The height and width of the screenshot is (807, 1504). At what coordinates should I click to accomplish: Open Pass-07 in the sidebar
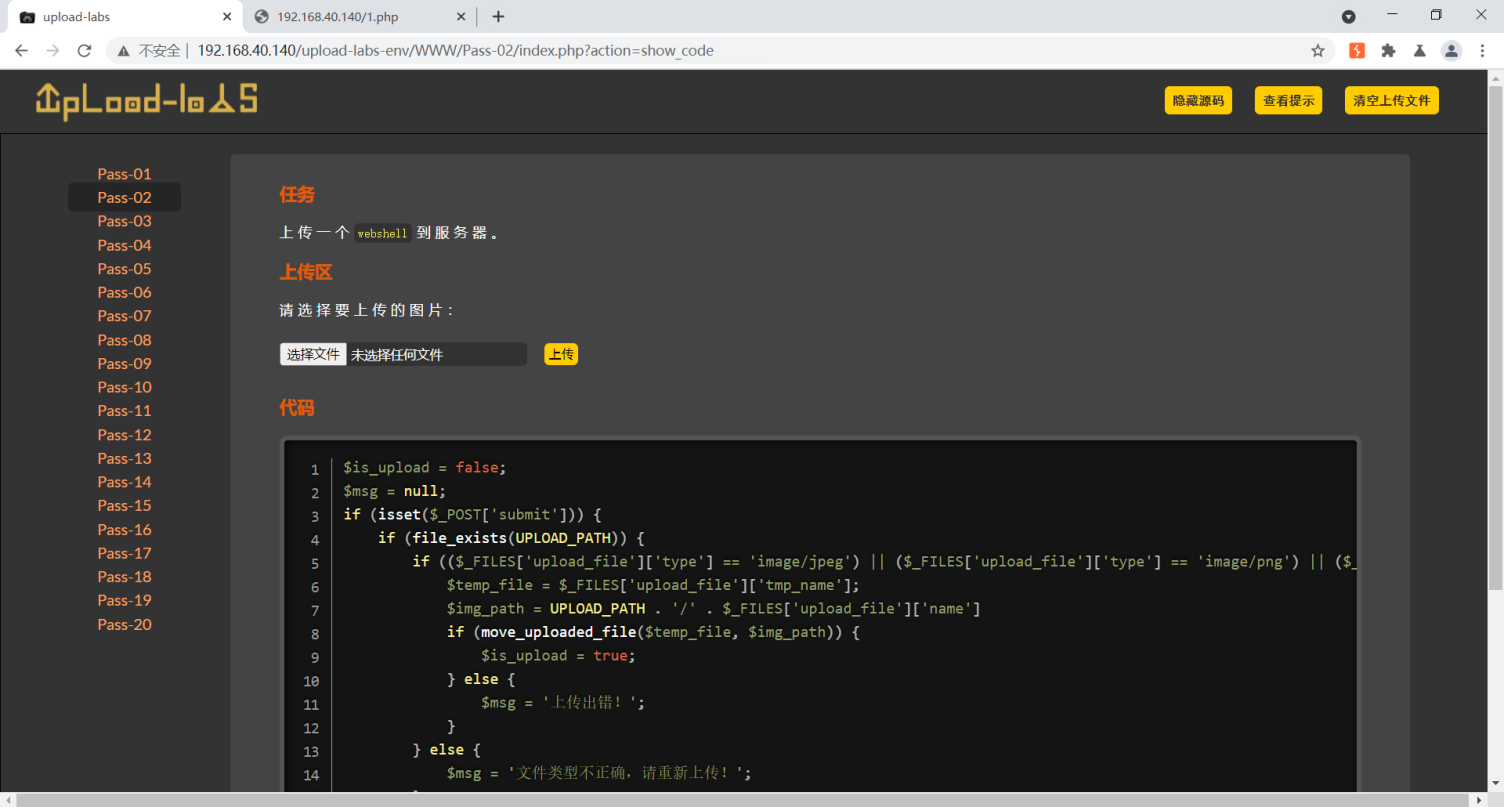124,316
